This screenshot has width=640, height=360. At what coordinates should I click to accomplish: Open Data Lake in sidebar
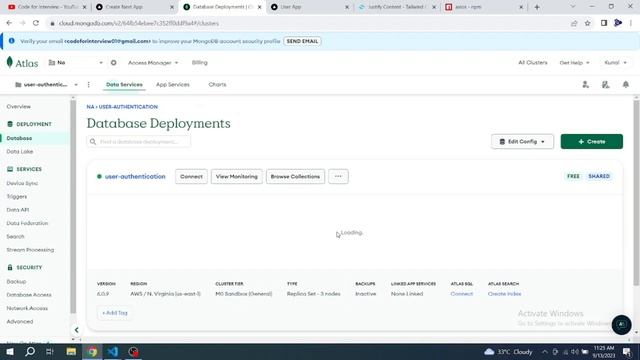pos(20,151)
